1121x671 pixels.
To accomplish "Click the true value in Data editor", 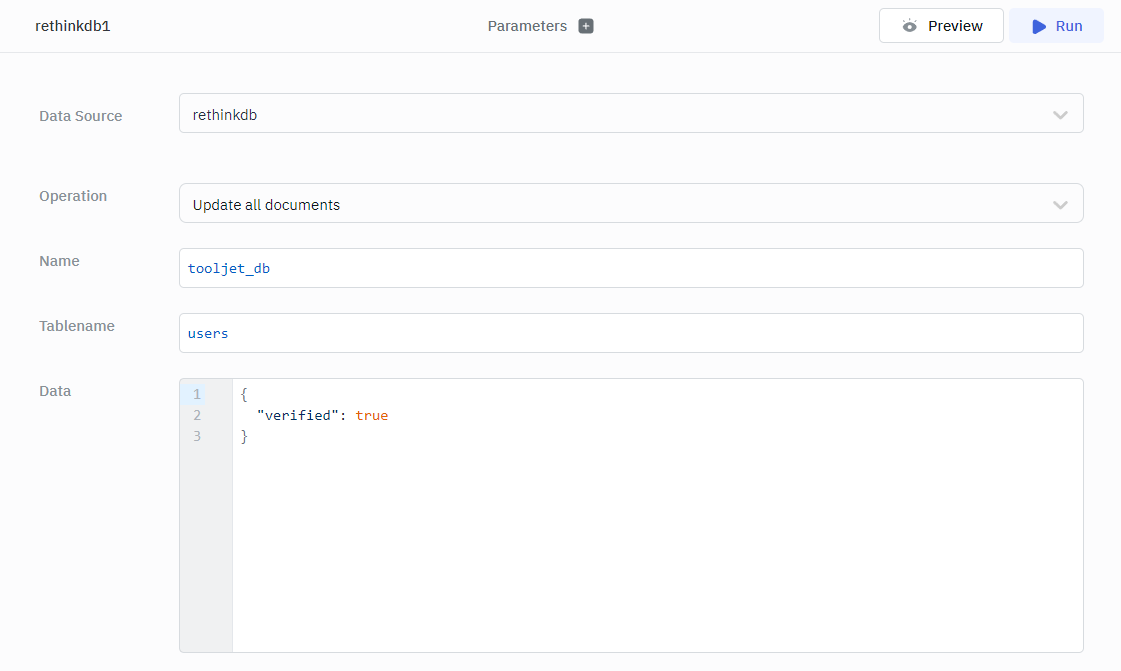I will coord(371,415).
